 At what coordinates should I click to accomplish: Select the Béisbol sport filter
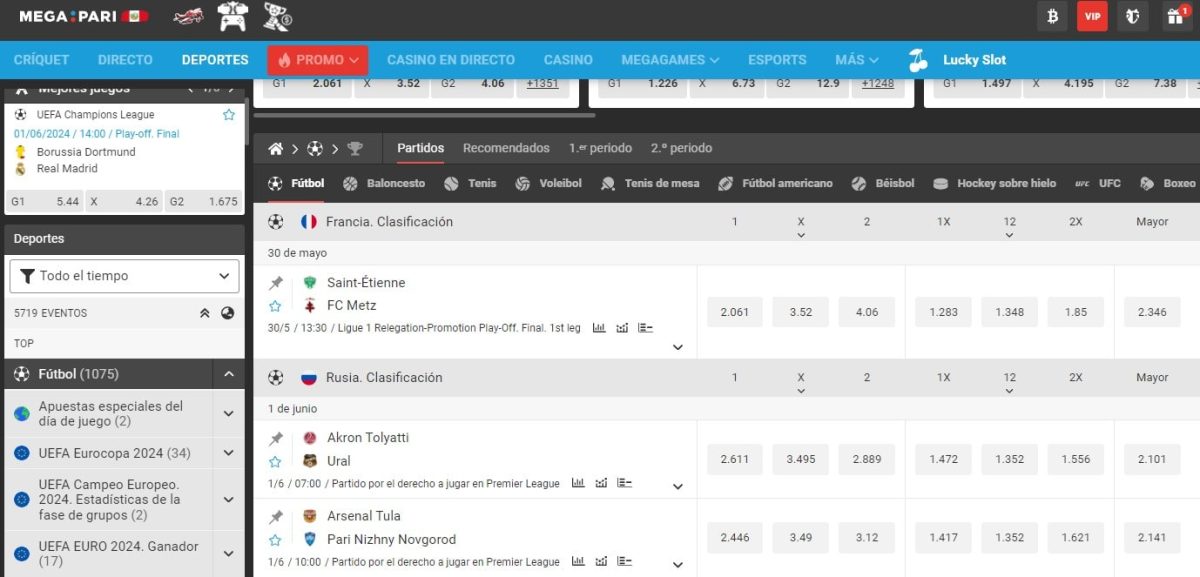click(883, 184)
